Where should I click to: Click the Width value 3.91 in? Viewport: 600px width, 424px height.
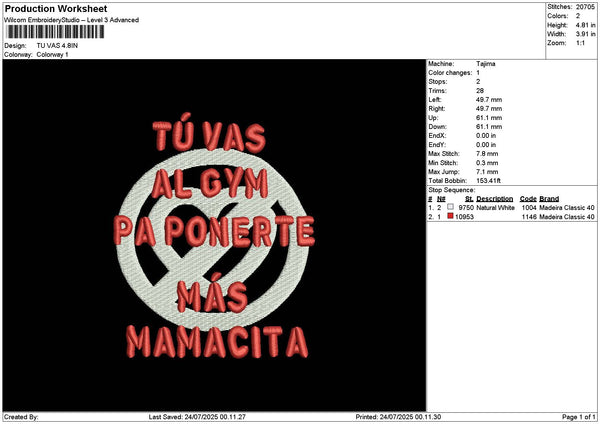tap(585, 34)
